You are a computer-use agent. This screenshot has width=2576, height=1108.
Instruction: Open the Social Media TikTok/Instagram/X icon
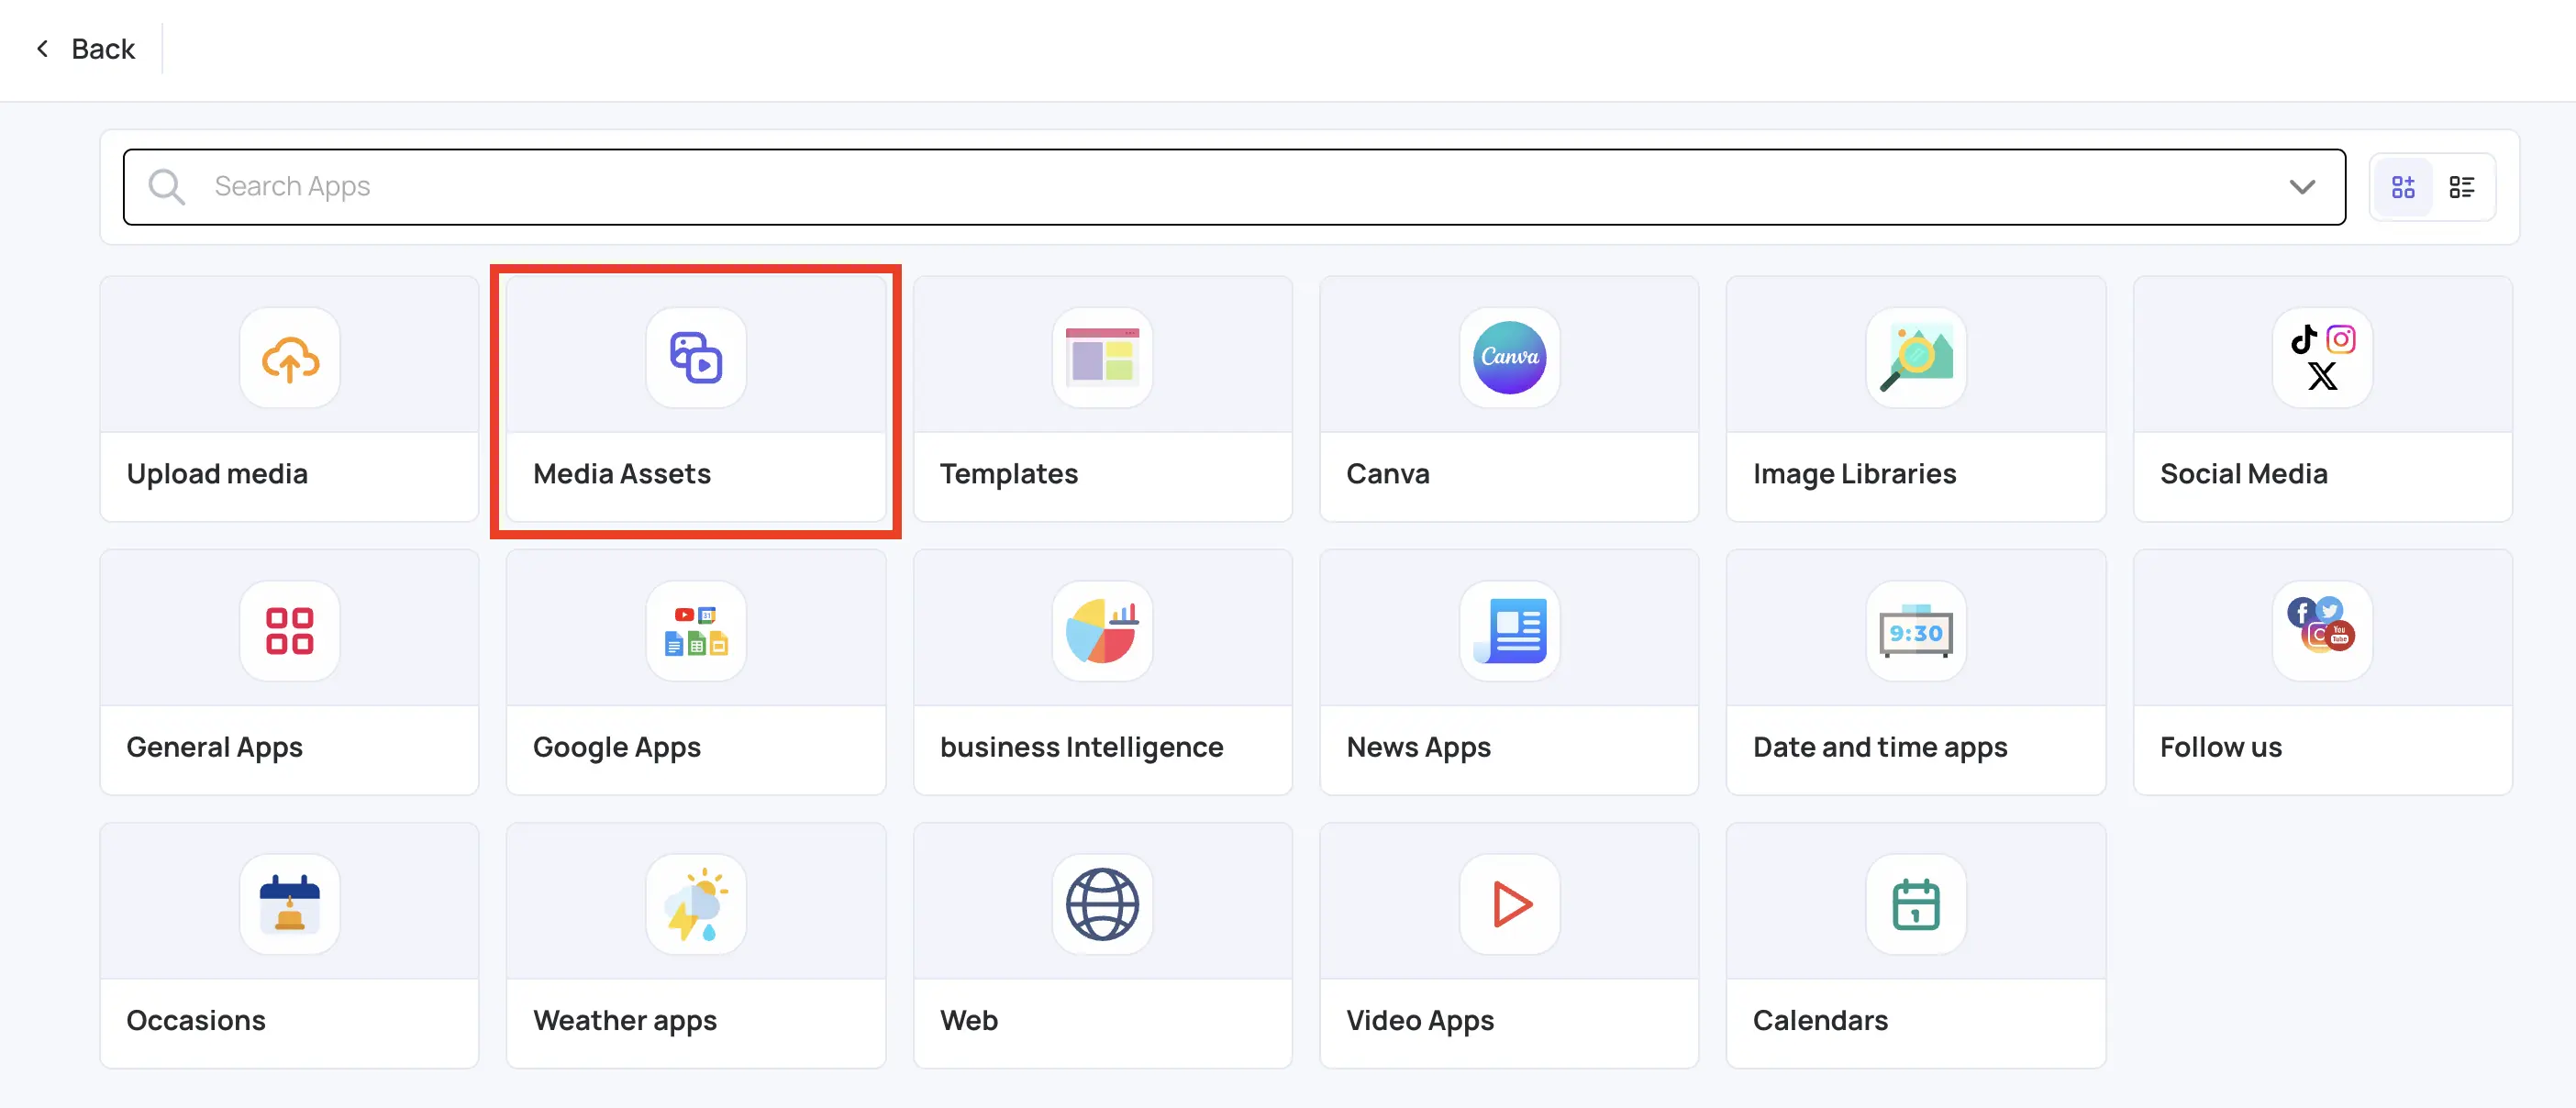[x=2322, y=358]
